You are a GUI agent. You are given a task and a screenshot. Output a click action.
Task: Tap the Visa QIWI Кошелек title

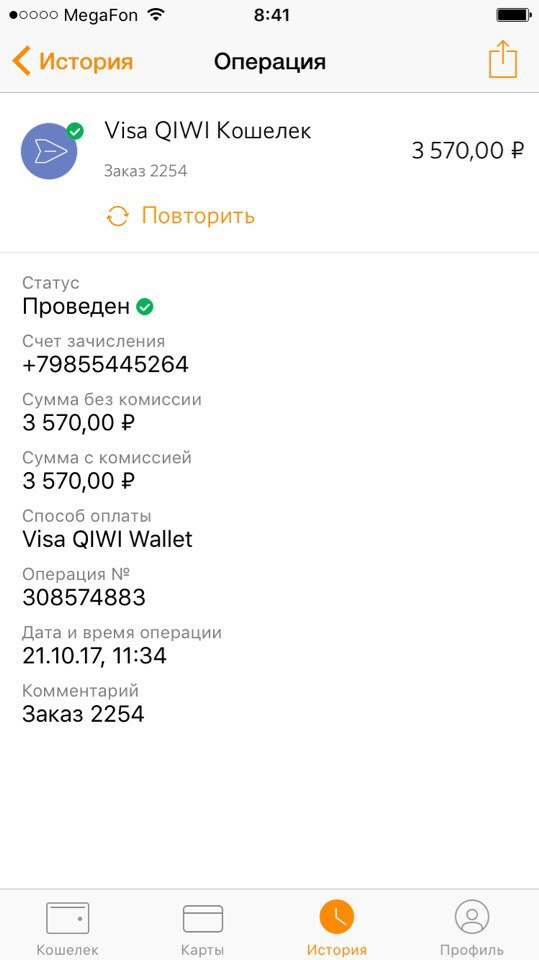[208, 130]
